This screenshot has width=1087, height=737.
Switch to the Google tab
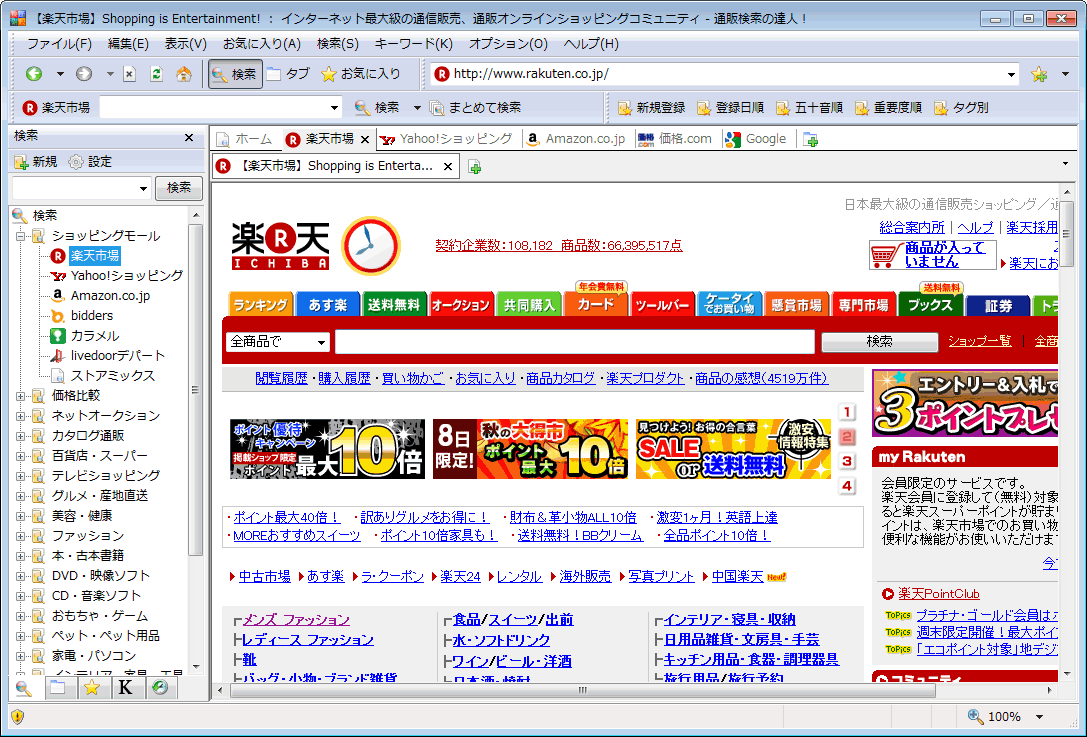pyautogui.click(x=756, y=139)
